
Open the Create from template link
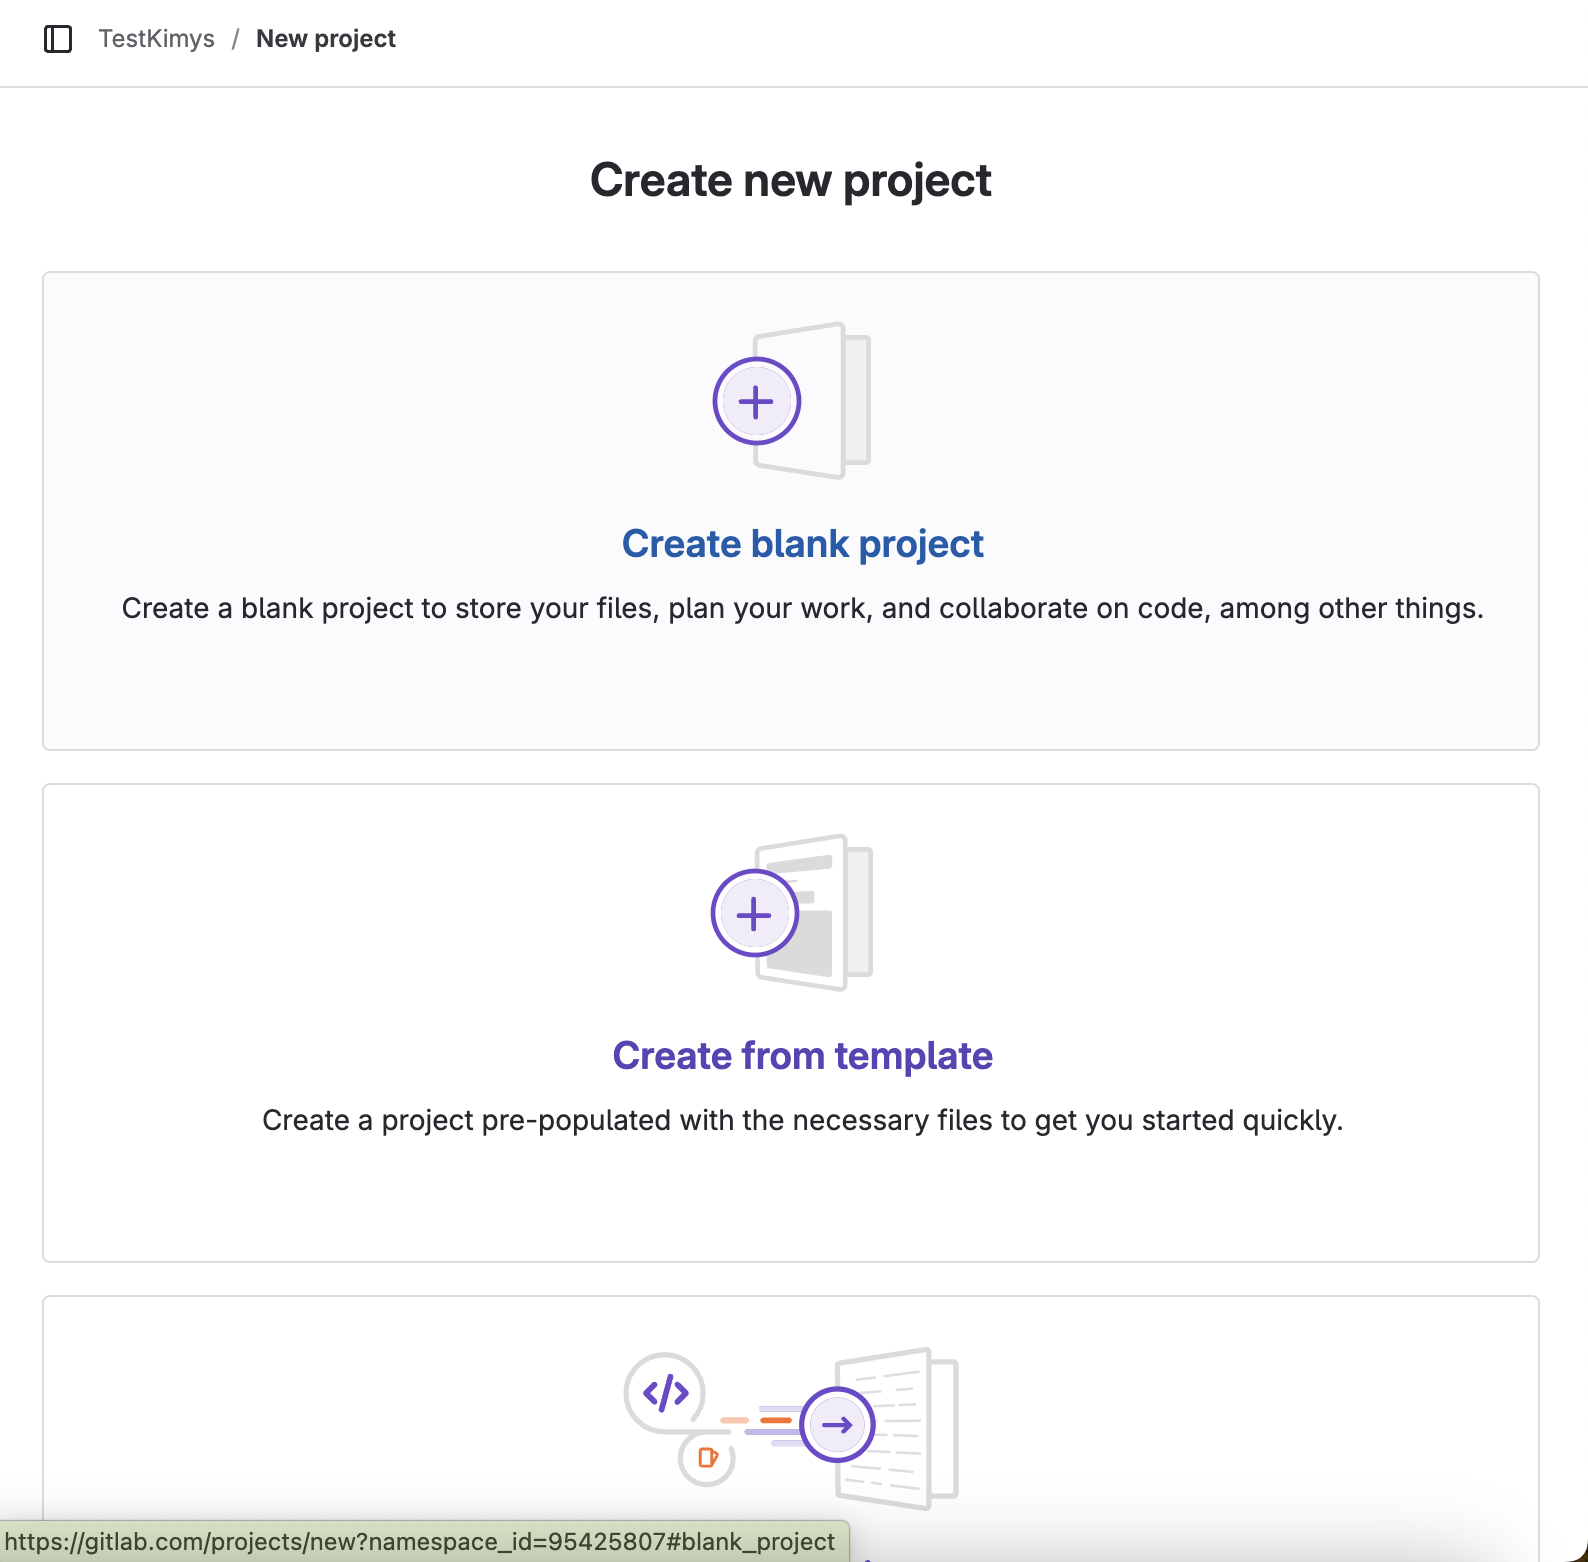(802, 1056)
